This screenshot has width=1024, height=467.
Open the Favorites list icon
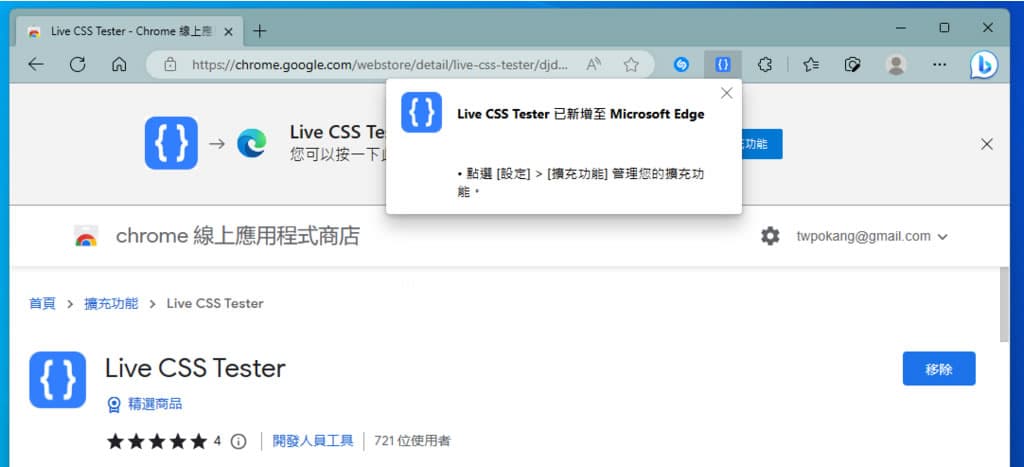point(811,65)
